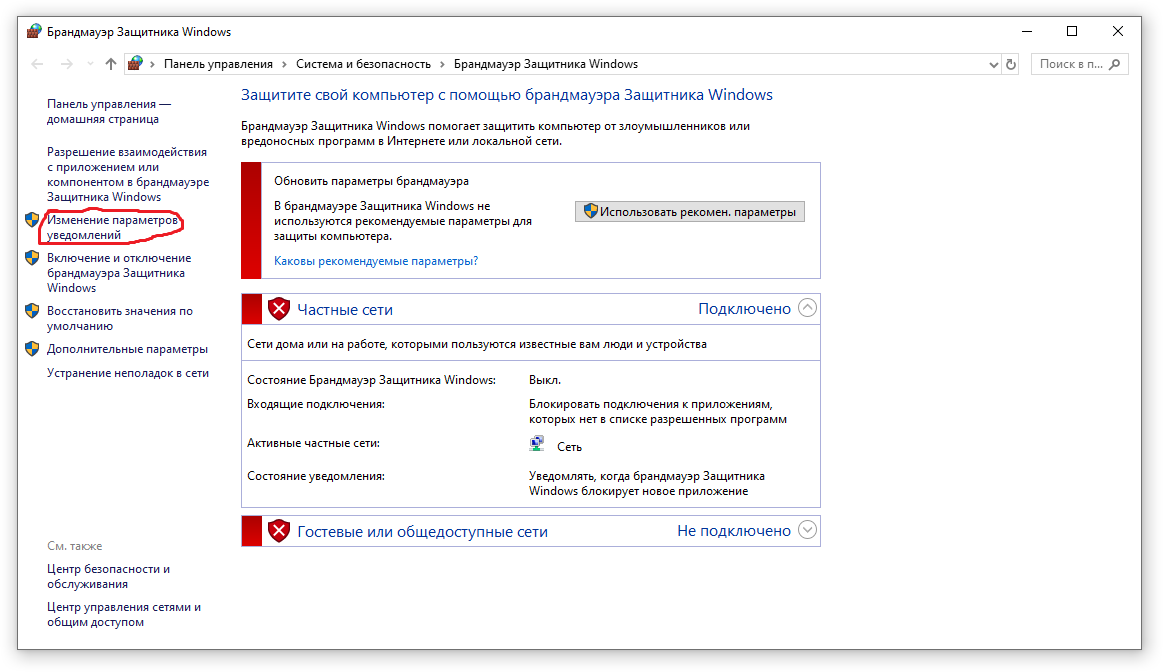Viewport: 1163px width, 672px height.
Task: Collapse the Частные сети section
Action: tap(808, 308)
